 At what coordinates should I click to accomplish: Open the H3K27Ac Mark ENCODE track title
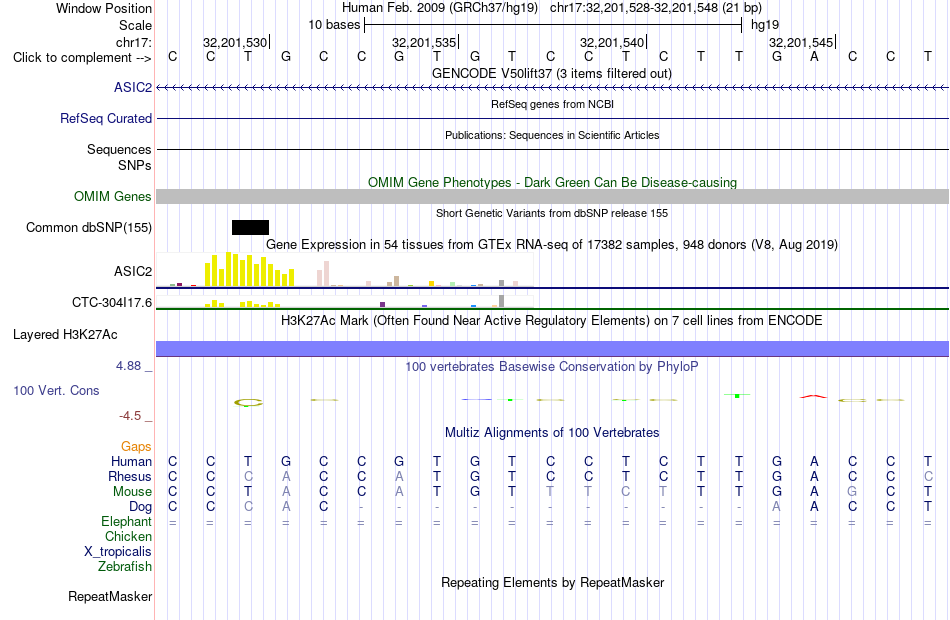point(552,320)
